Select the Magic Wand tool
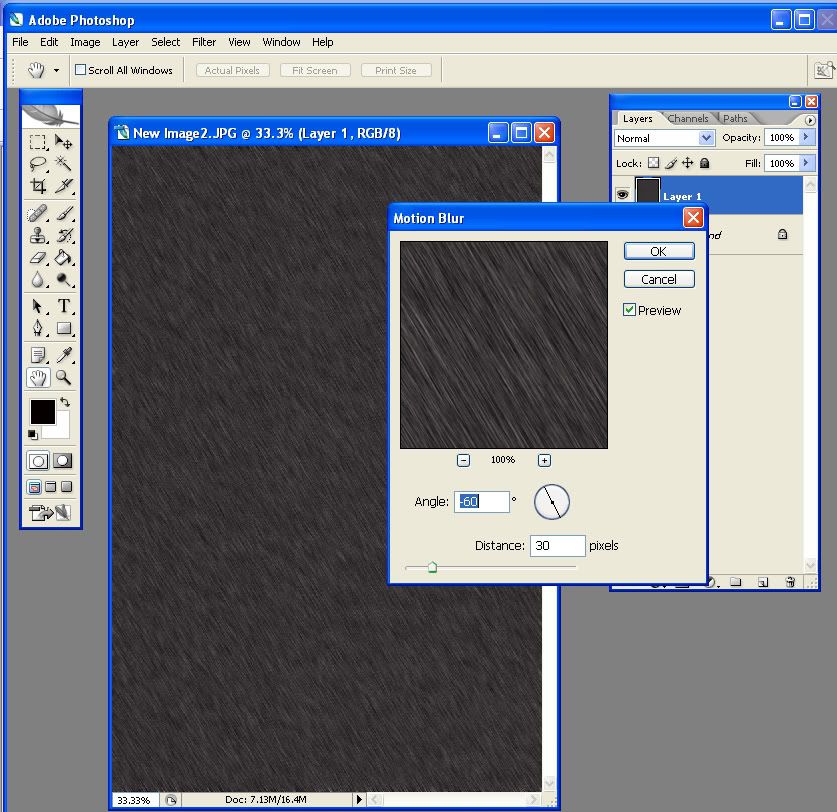Viewport: 837px width, 812px height. tap(64, 163)
